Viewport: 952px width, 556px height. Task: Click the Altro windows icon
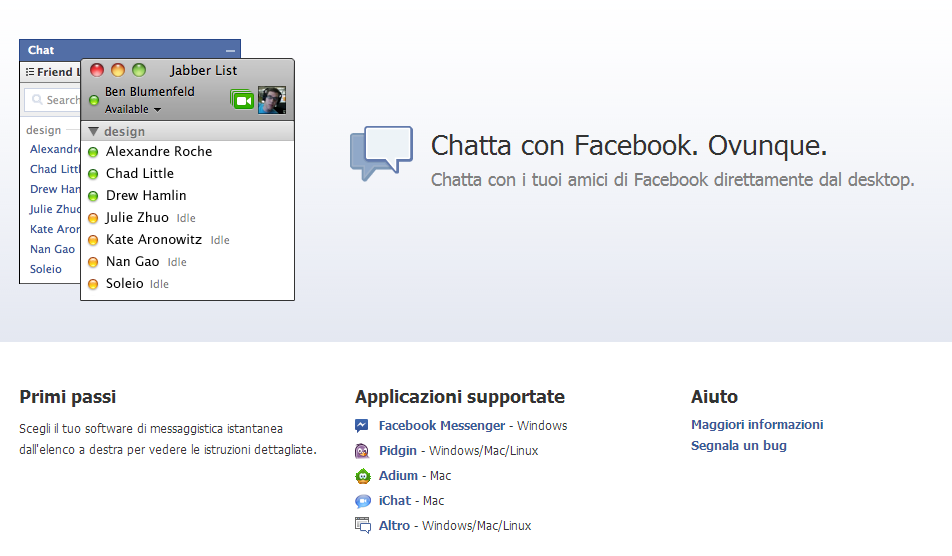[362, 526]
